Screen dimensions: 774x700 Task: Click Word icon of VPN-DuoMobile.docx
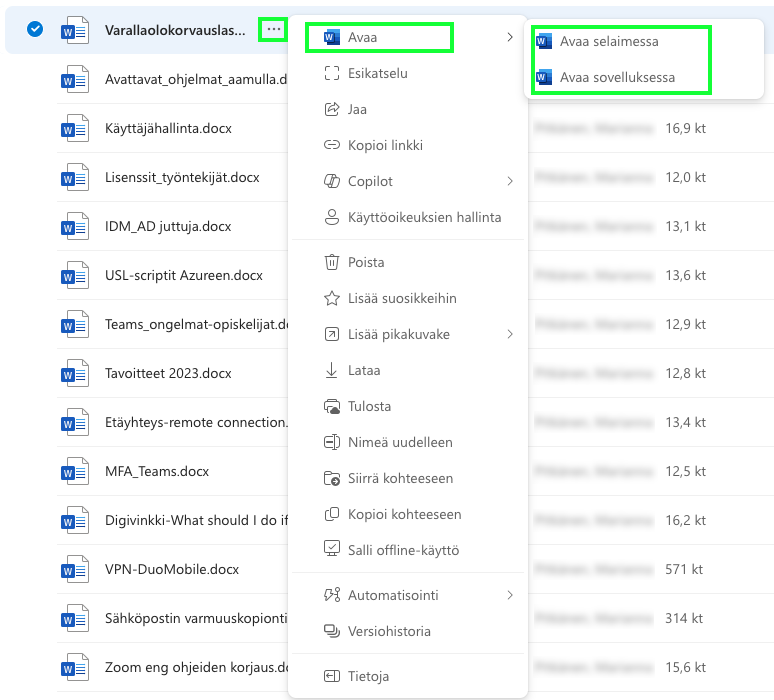(x=75, y=569)
